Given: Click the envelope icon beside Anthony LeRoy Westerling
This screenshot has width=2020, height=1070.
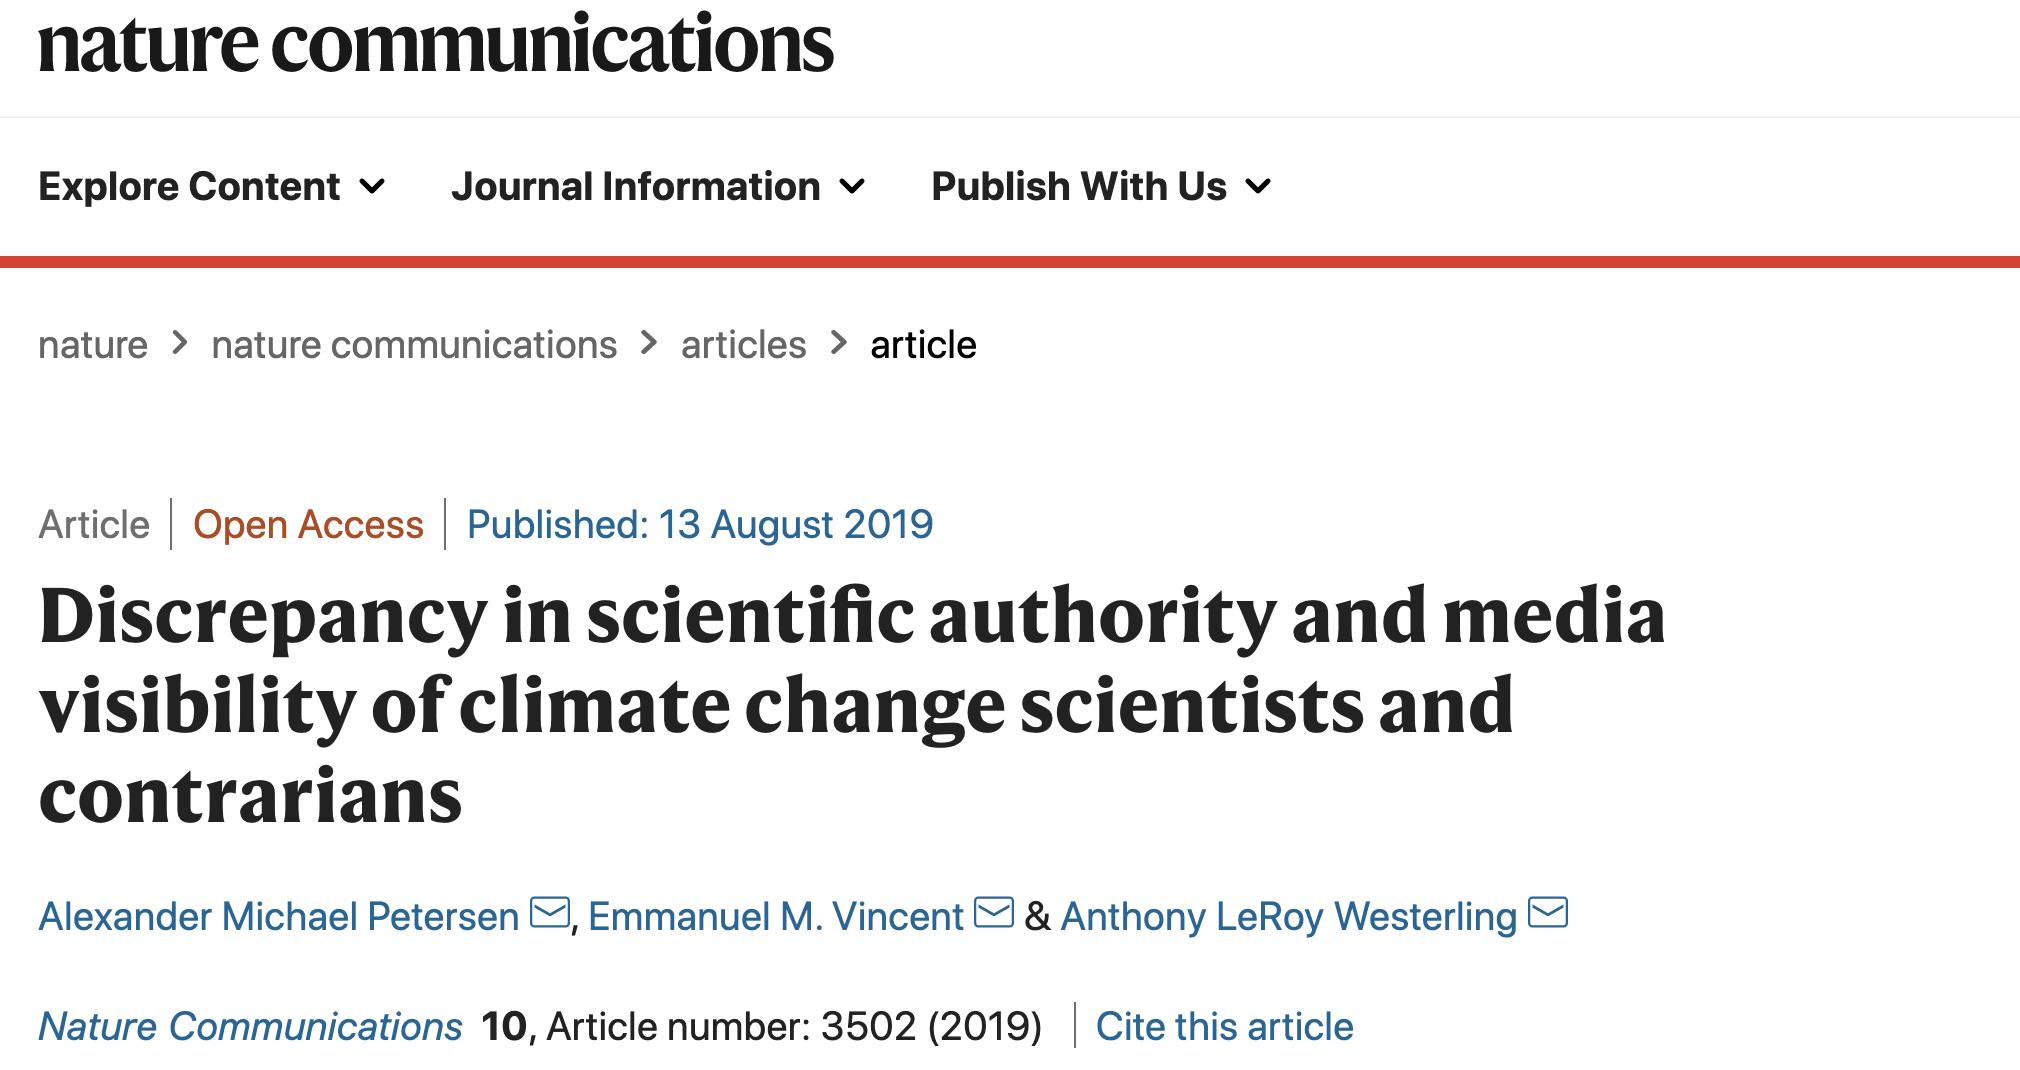Looking at the screenshot, I should point(1548,913).
